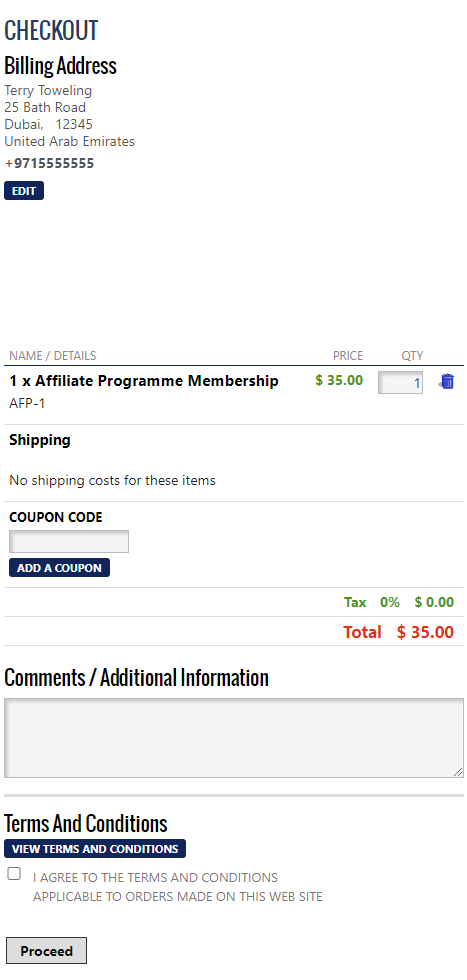Grab the comments textarea resize handle
The width and height of the screenshot is (467, 980).
pos(458,772)
